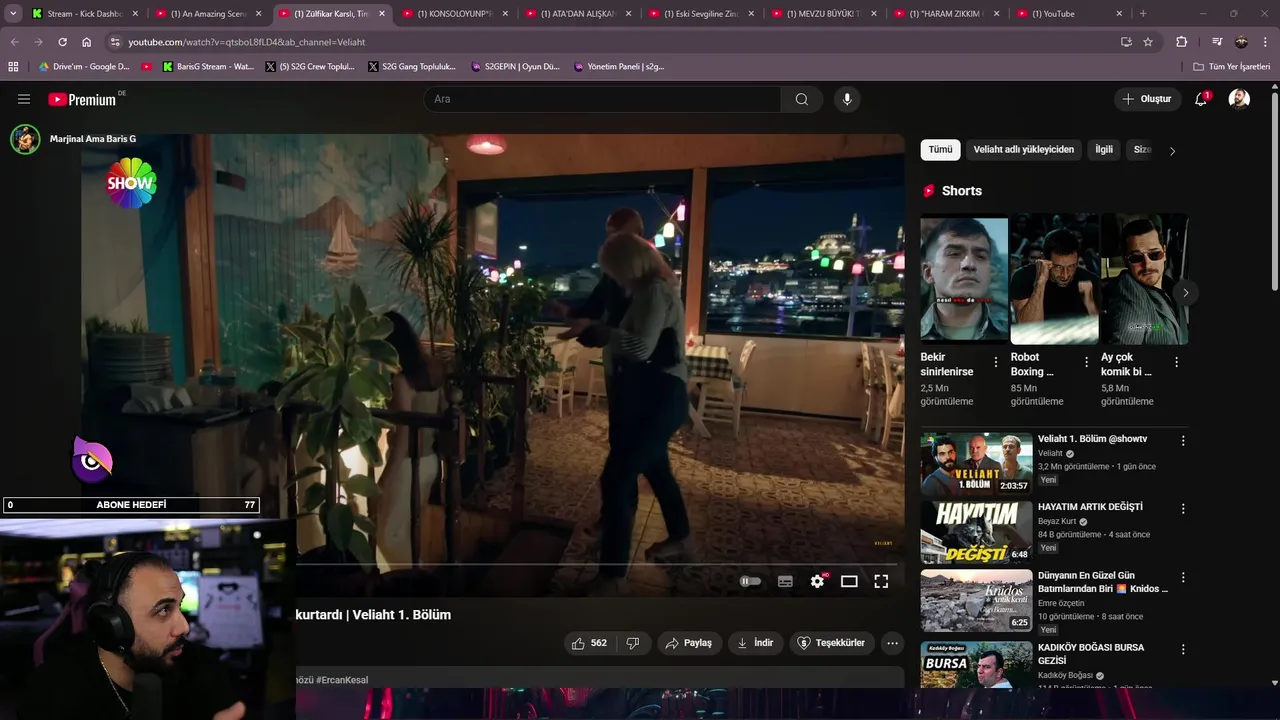Click the browser home button
This screenshot has width=1280, height=720.
[87, 42]
